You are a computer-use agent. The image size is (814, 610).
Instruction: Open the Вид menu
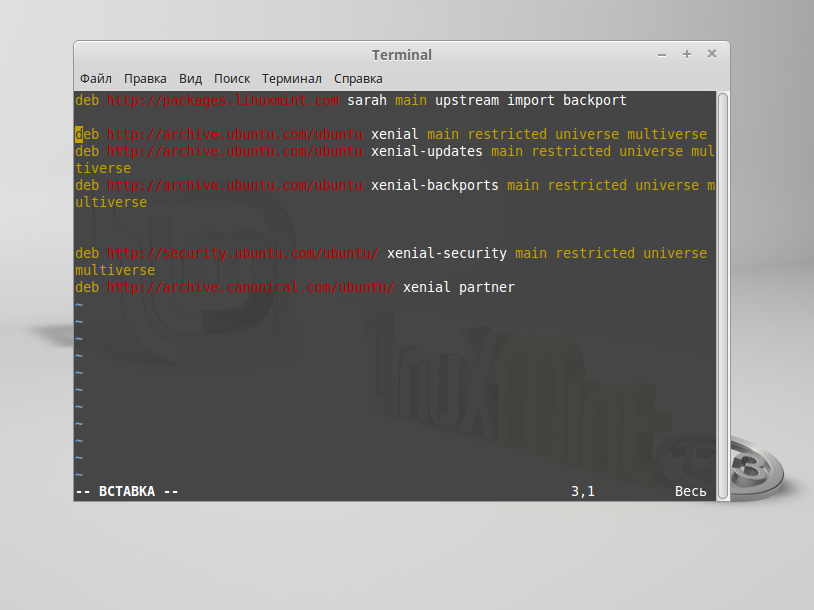[190, 78]
